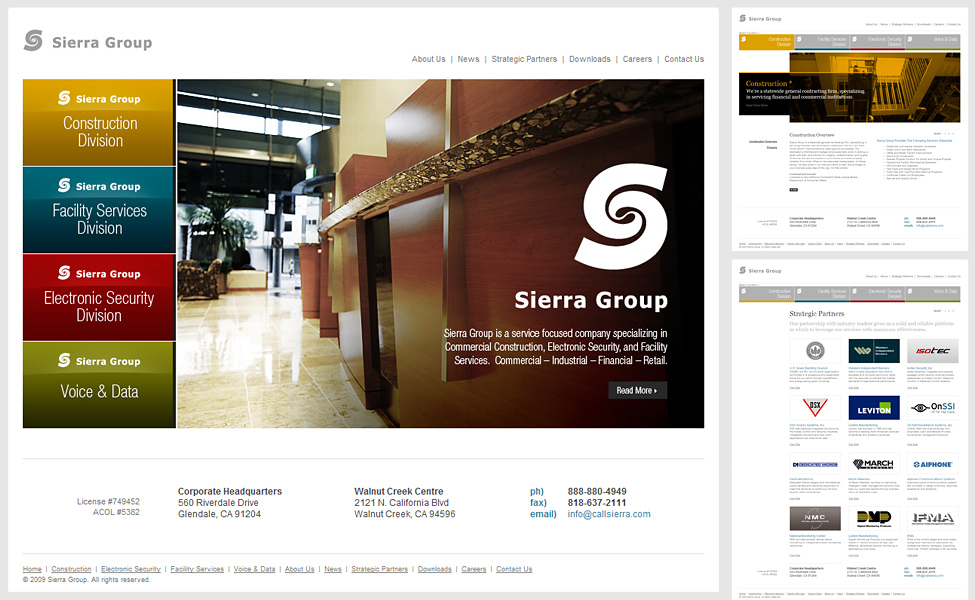The width and height of the screenshot is (975, 600).
Task: Open Downloads in the main top navigation
Action: tap(589, 59)
